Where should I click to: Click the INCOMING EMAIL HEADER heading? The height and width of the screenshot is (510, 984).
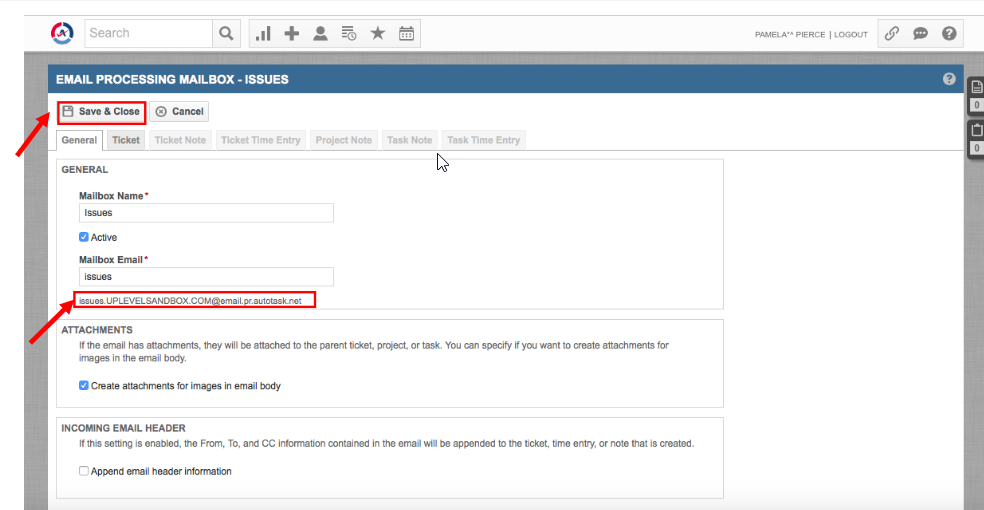tap(124, 428)
